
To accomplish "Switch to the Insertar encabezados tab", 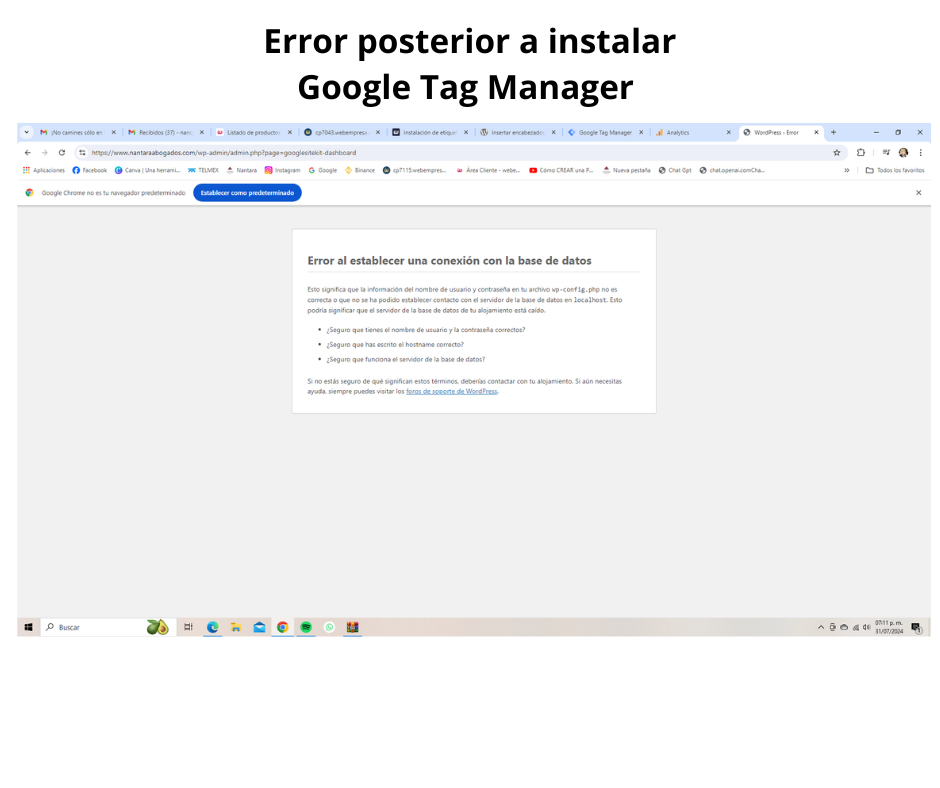I will [517, 133].
